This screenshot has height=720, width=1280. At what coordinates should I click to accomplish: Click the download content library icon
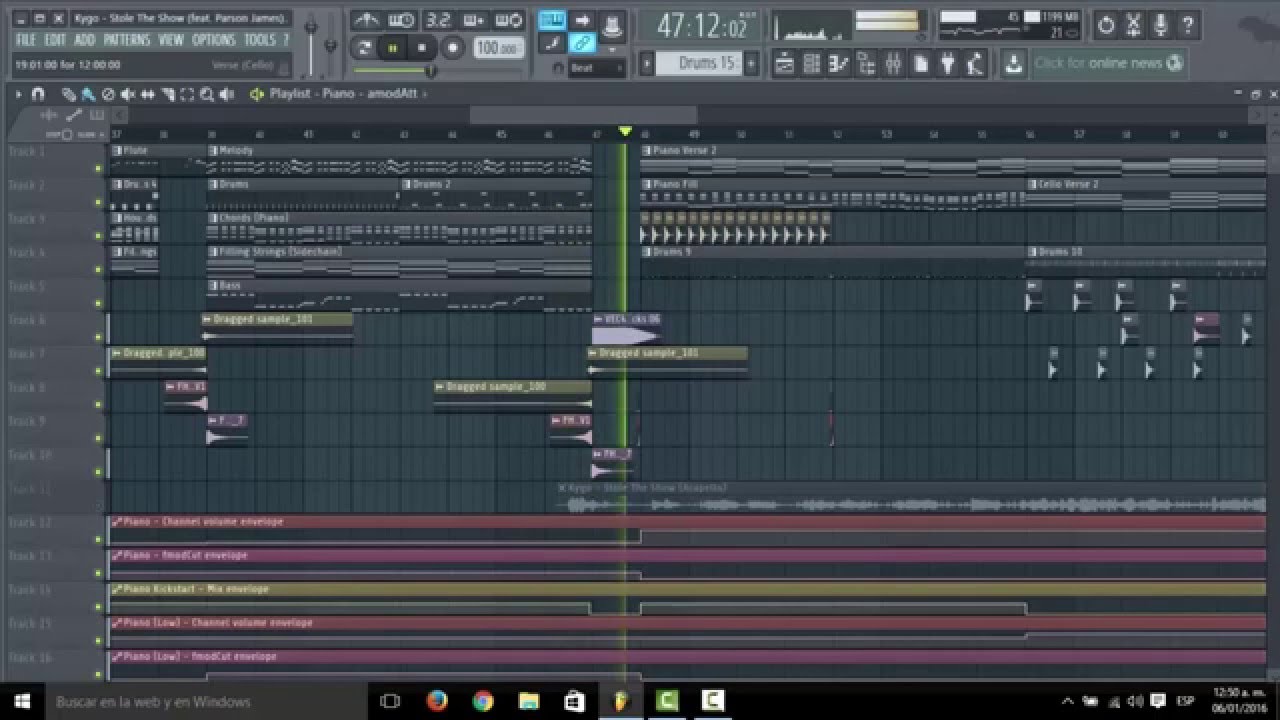click(1014, 63)
